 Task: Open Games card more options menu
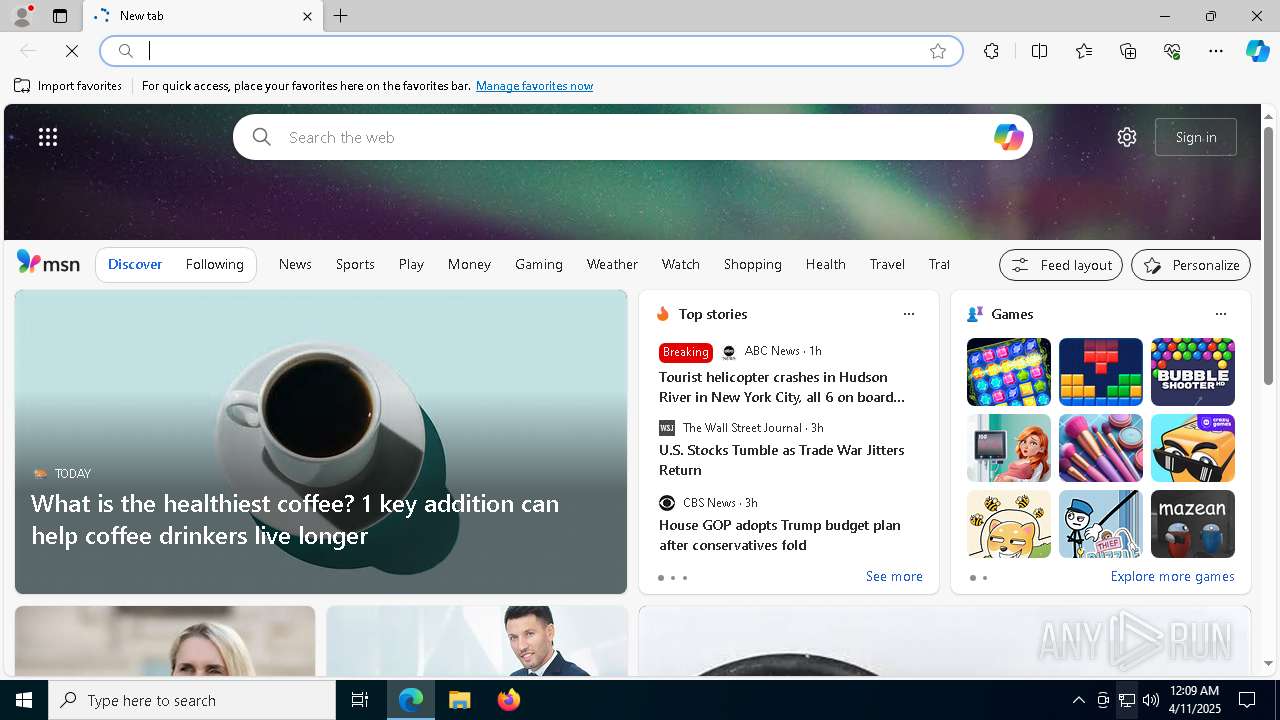point(1221,314)
